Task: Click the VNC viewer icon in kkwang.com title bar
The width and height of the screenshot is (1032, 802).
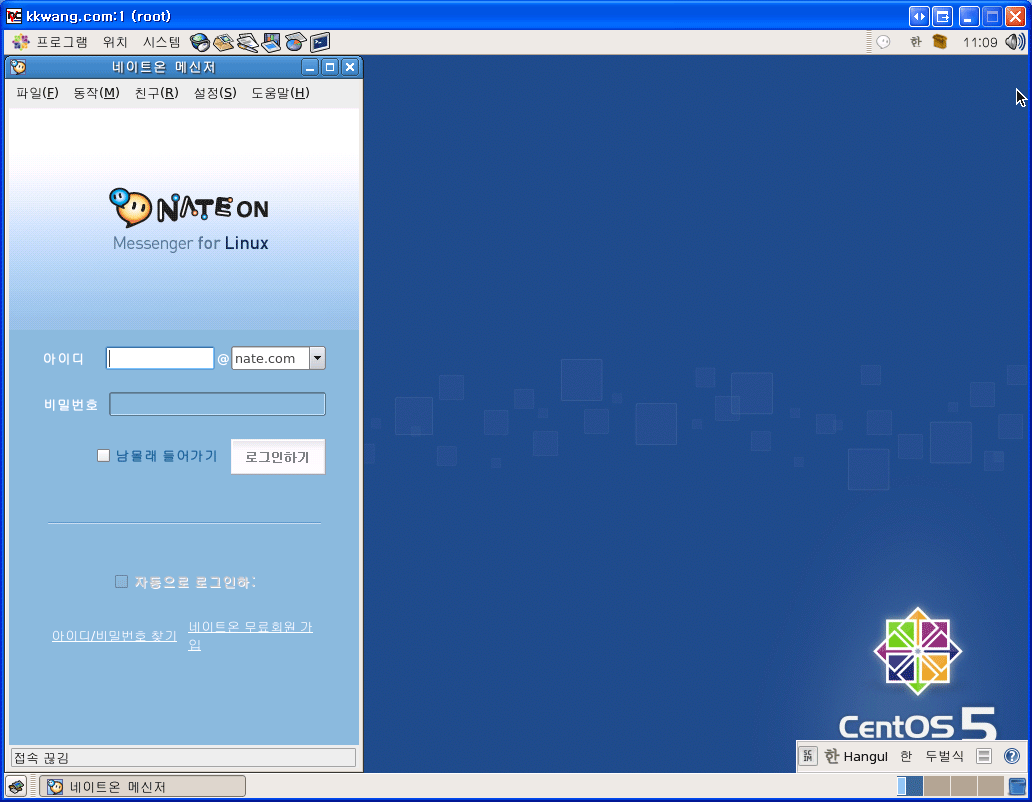Action: click(14, 16)
